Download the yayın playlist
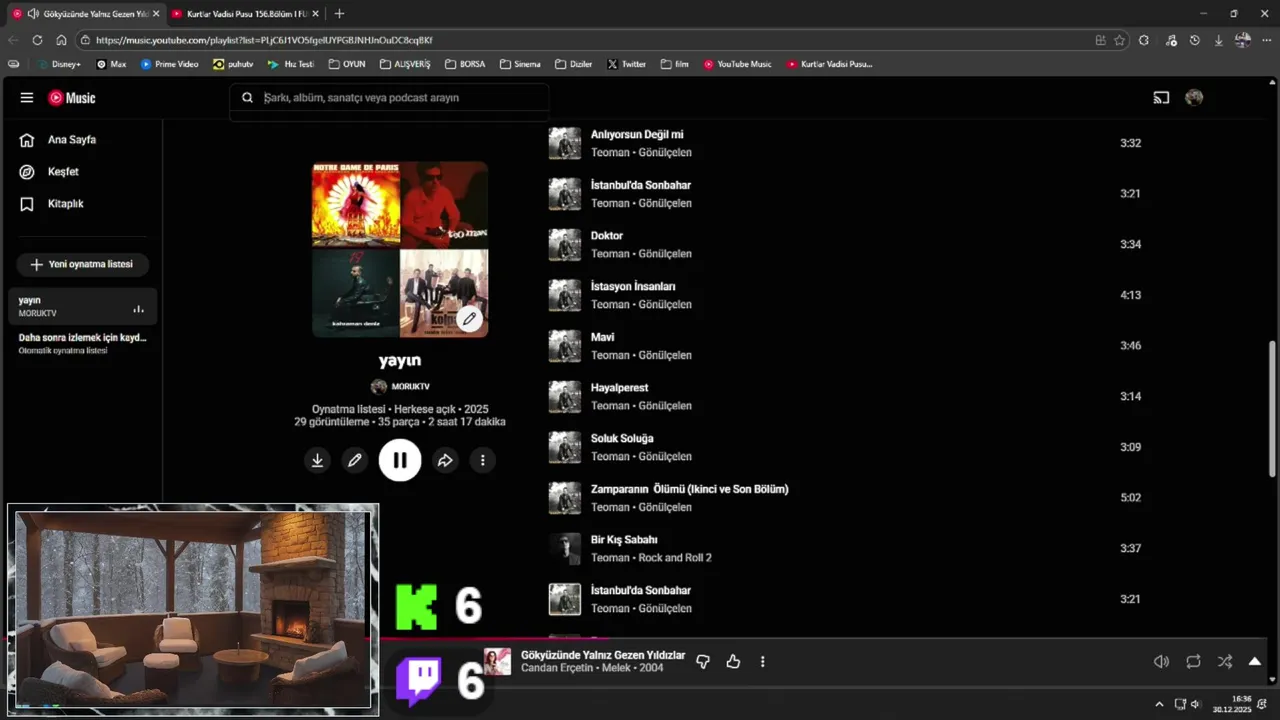Viewport: 1280px width, 720px height. pos(317,460)
